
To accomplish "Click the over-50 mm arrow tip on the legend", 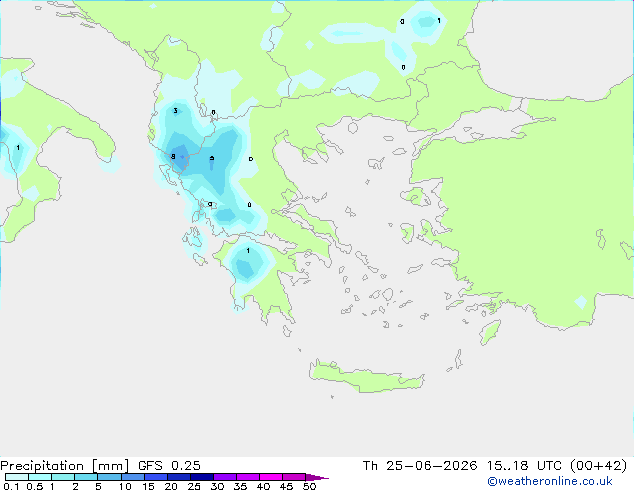I will (x=317, y=477).
